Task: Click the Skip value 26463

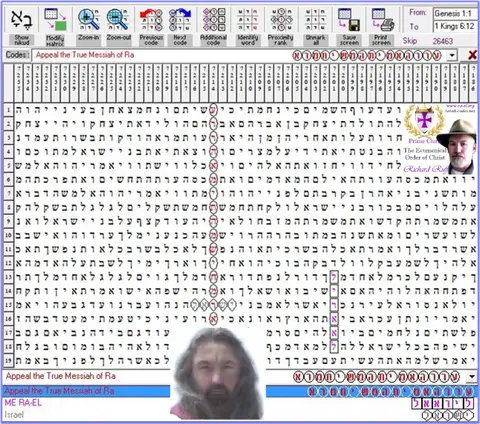Action: coord(443,41)
